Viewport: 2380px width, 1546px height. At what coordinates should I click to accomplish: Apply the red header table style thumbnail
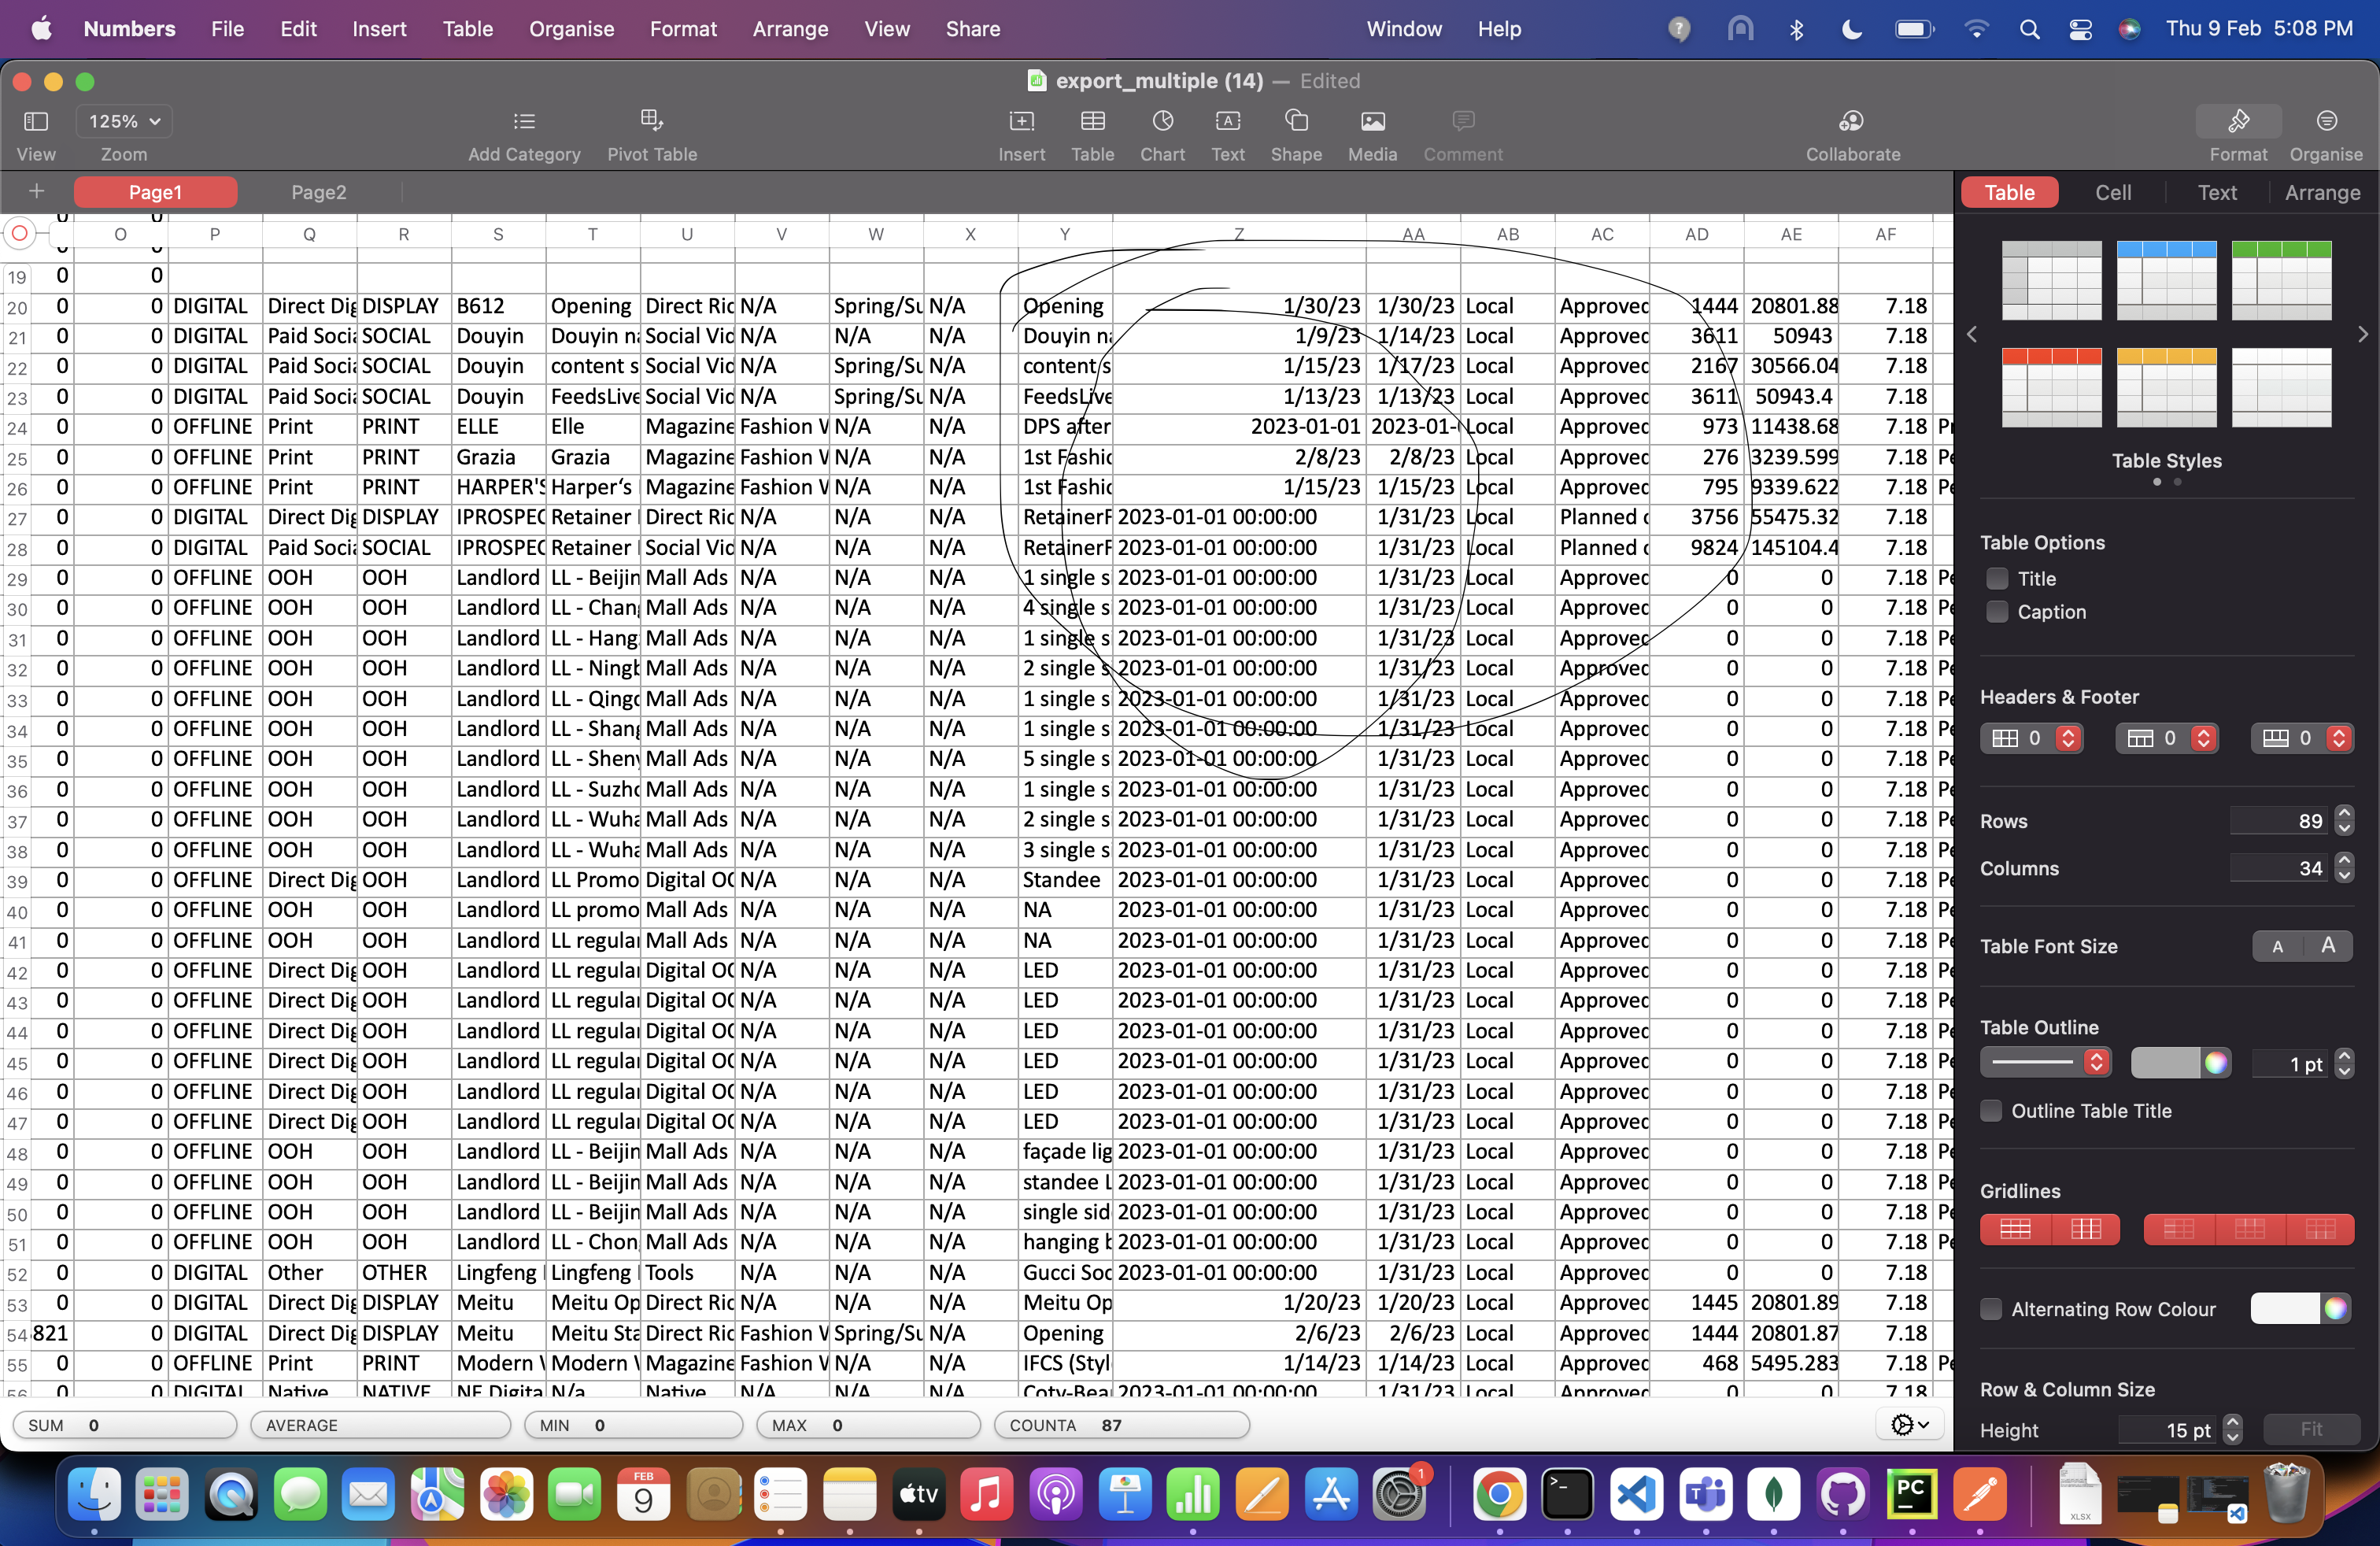2050,387
